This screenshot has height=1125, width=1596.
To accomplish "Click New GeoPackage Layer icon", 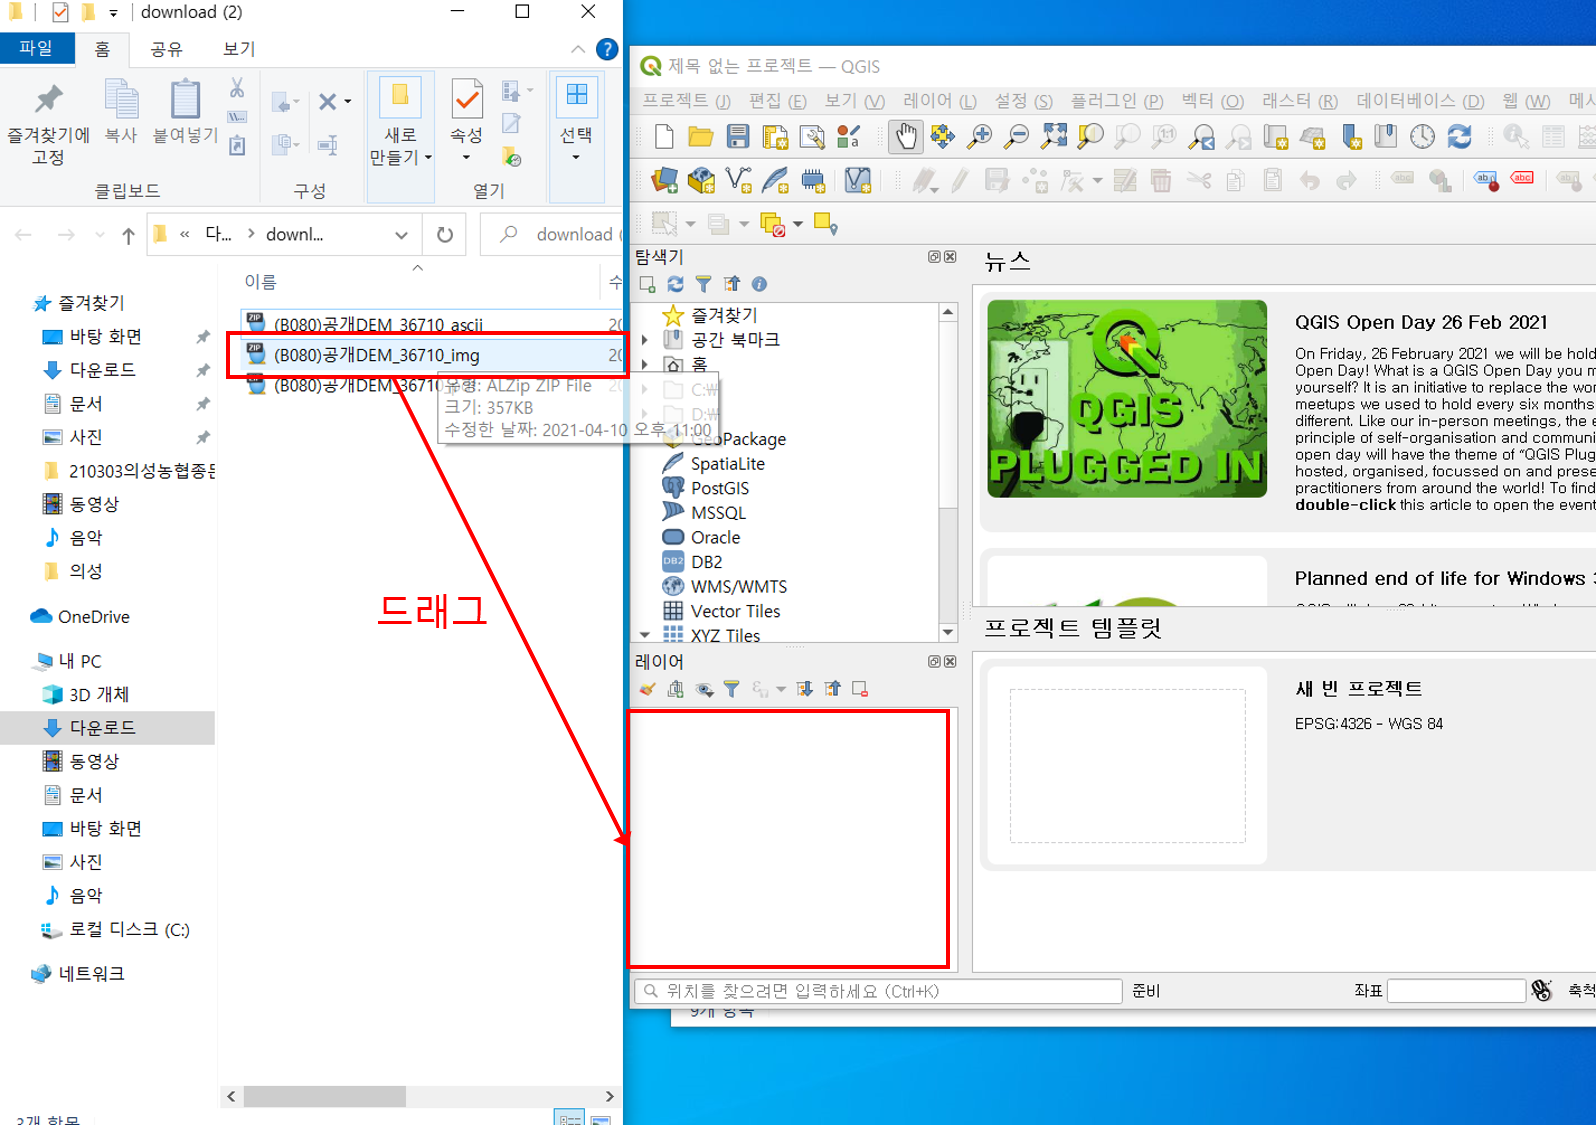I will [701, 181].
